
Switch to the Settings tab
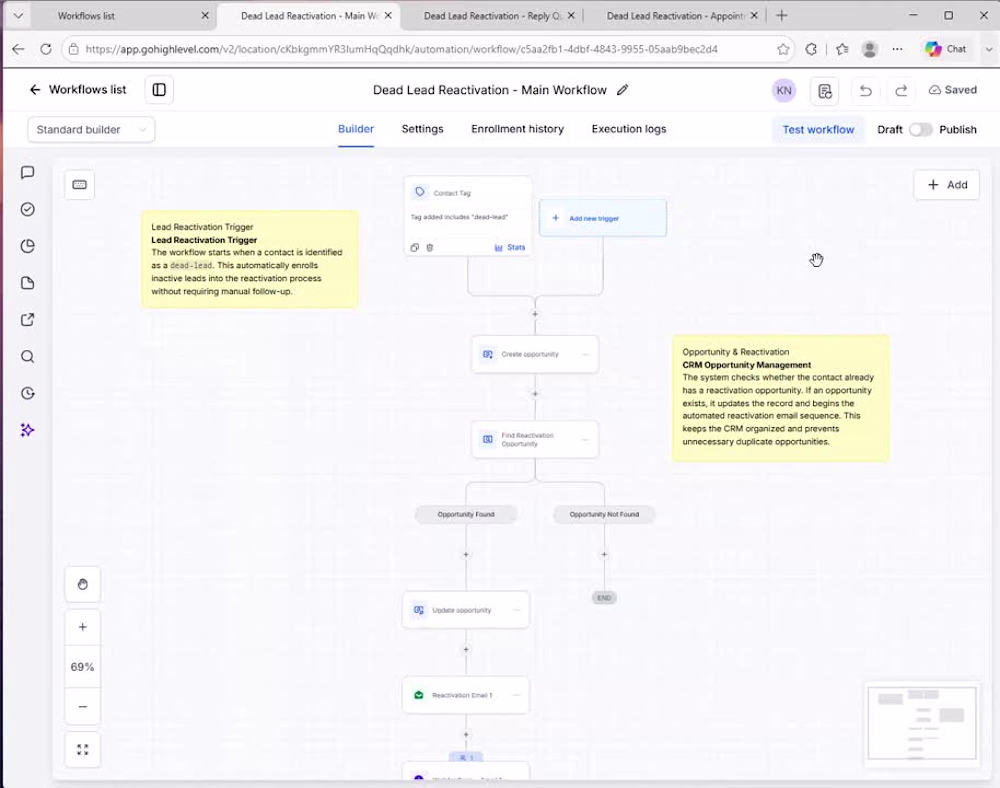pos(422,129)
